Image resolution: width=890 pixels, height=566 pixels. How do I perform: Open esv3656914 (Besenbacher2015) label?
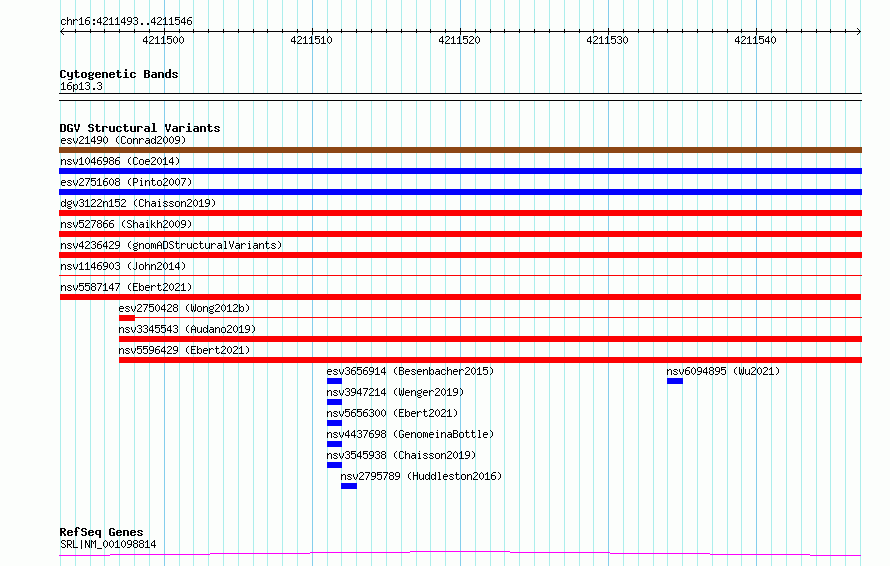pyautogui.click(x=410, y=371)
